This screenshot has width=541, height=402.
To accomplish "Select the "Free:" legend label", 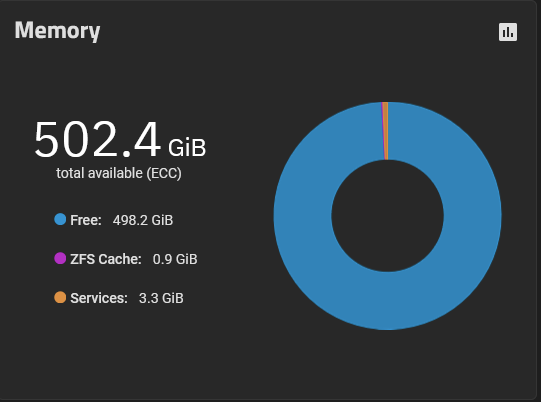I will 86,220.
